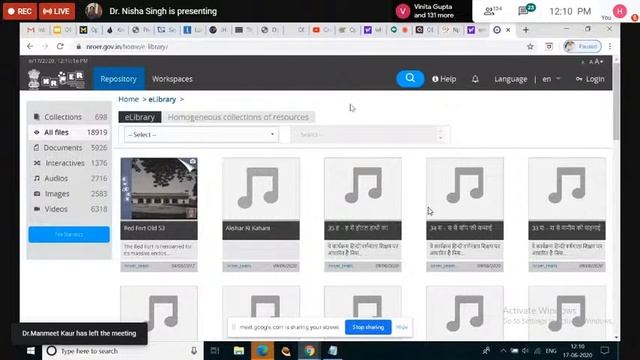Close the active browser tab
The width and height of the screenshot is (640, 360).
pos(508,30)
